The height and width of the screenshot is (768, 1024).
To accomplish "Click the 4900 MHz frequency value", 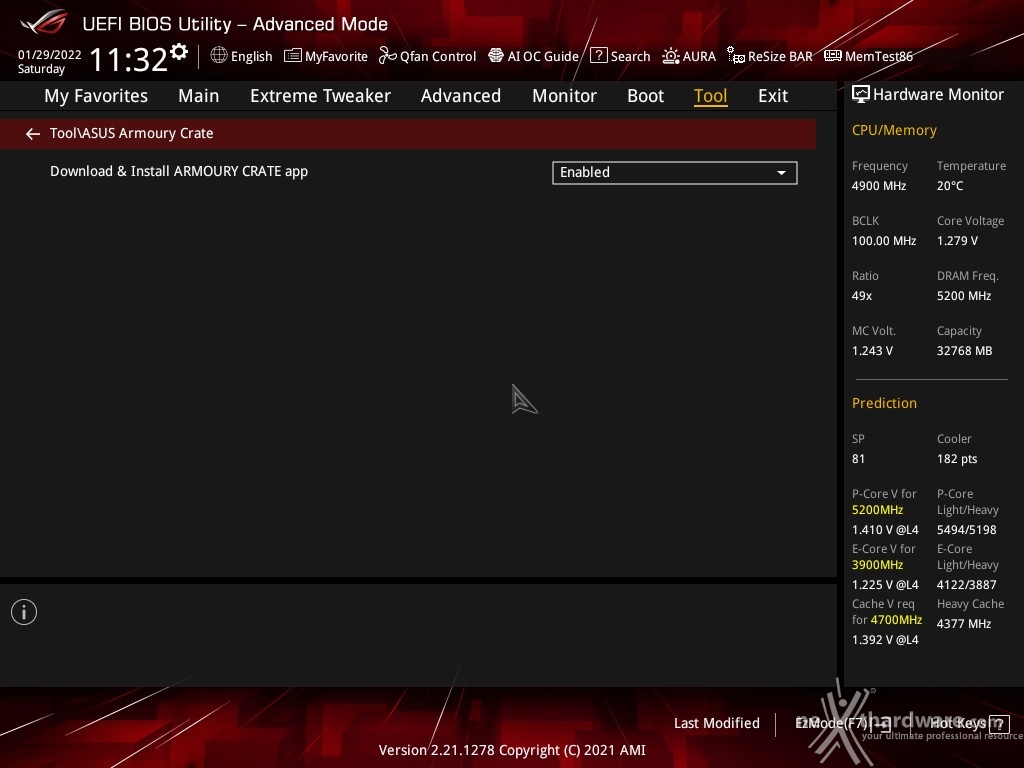I will pyautogui.click(x=879, y=186).
